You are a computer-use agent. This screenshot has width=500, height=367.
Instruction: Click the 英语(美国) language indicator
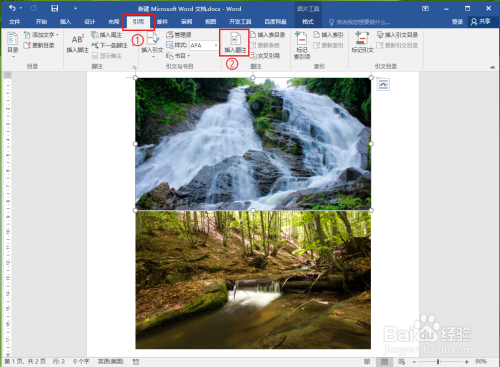click(x=111, y=361)
